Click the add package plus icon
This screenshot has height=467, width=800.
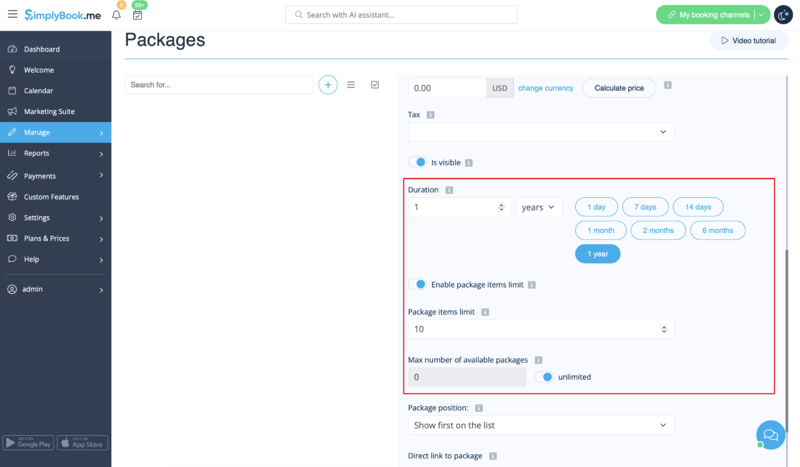328,85
